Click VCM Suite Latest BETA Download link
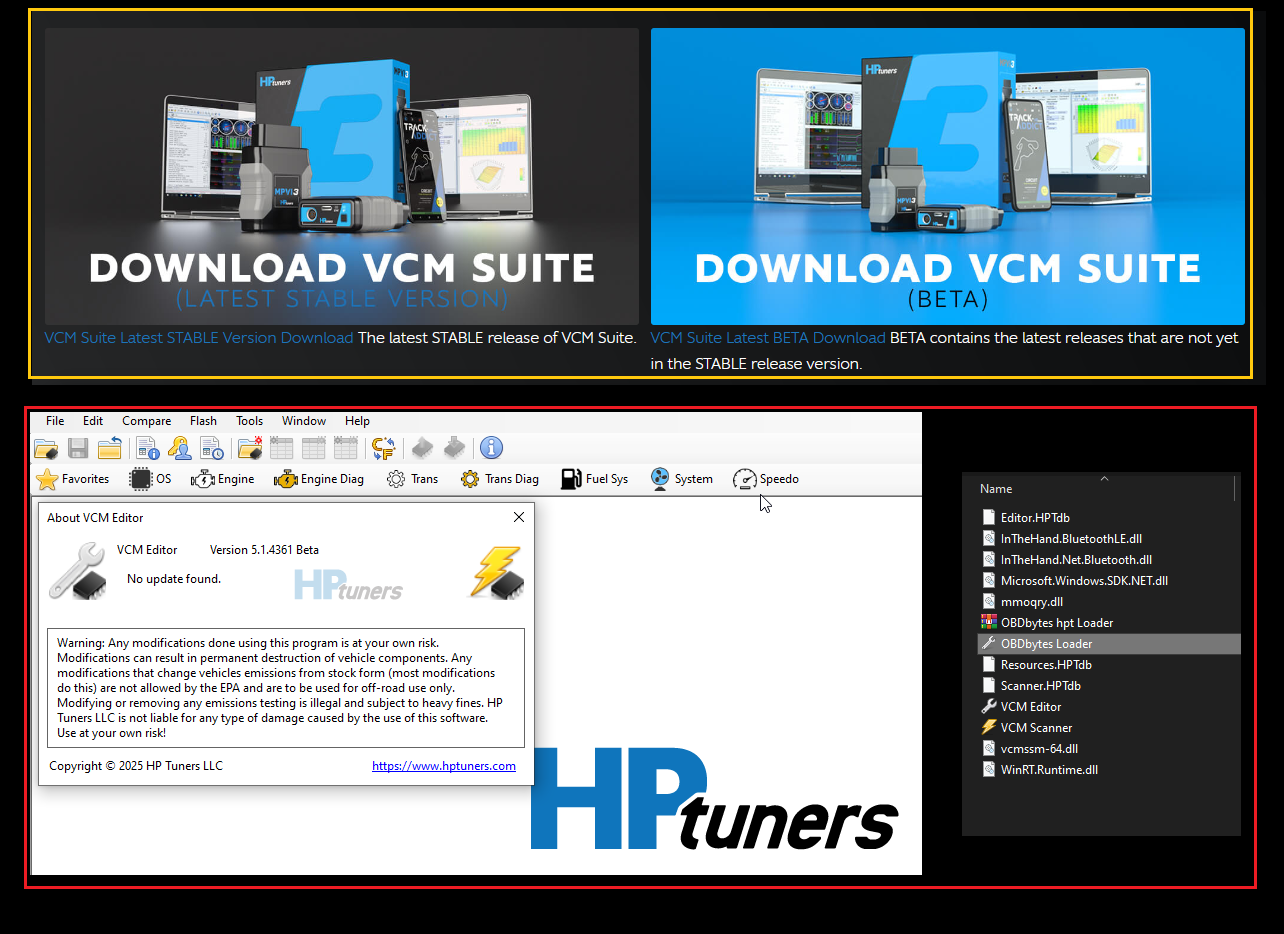Image resolution: width=1284 pixels, height=934 pixels. [767, 338]
